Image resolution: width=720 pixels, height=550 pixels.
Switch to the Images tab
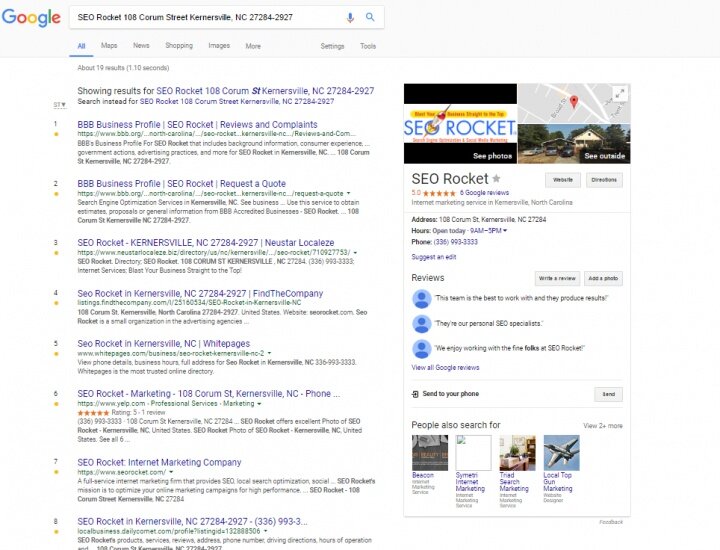[219, 45]
